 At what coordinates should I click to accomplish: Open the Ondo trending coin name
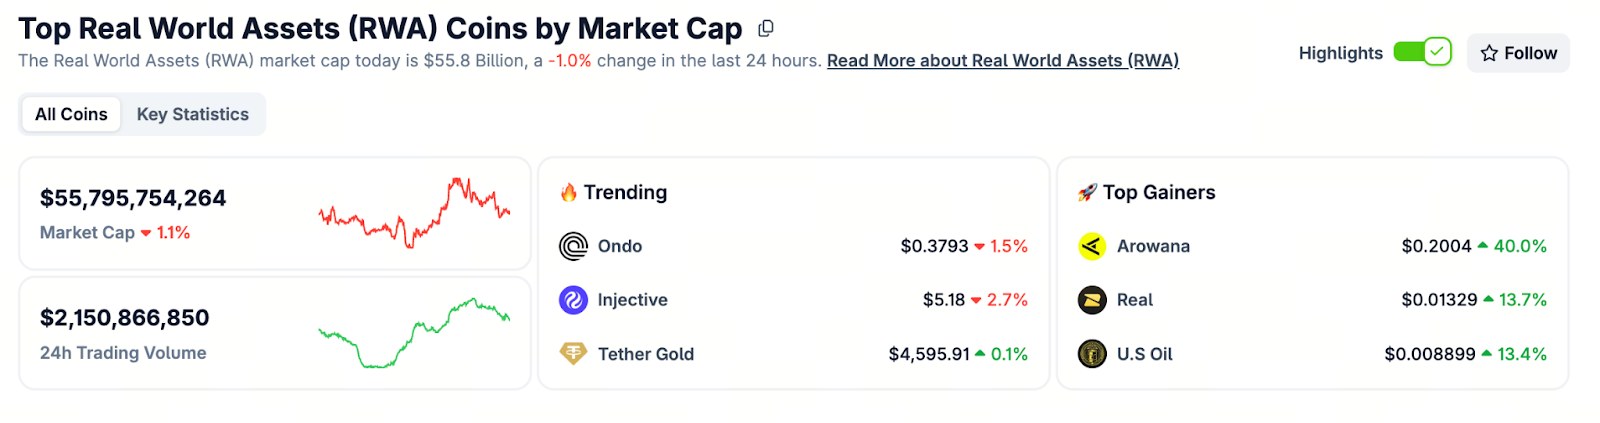click(619, 246)
